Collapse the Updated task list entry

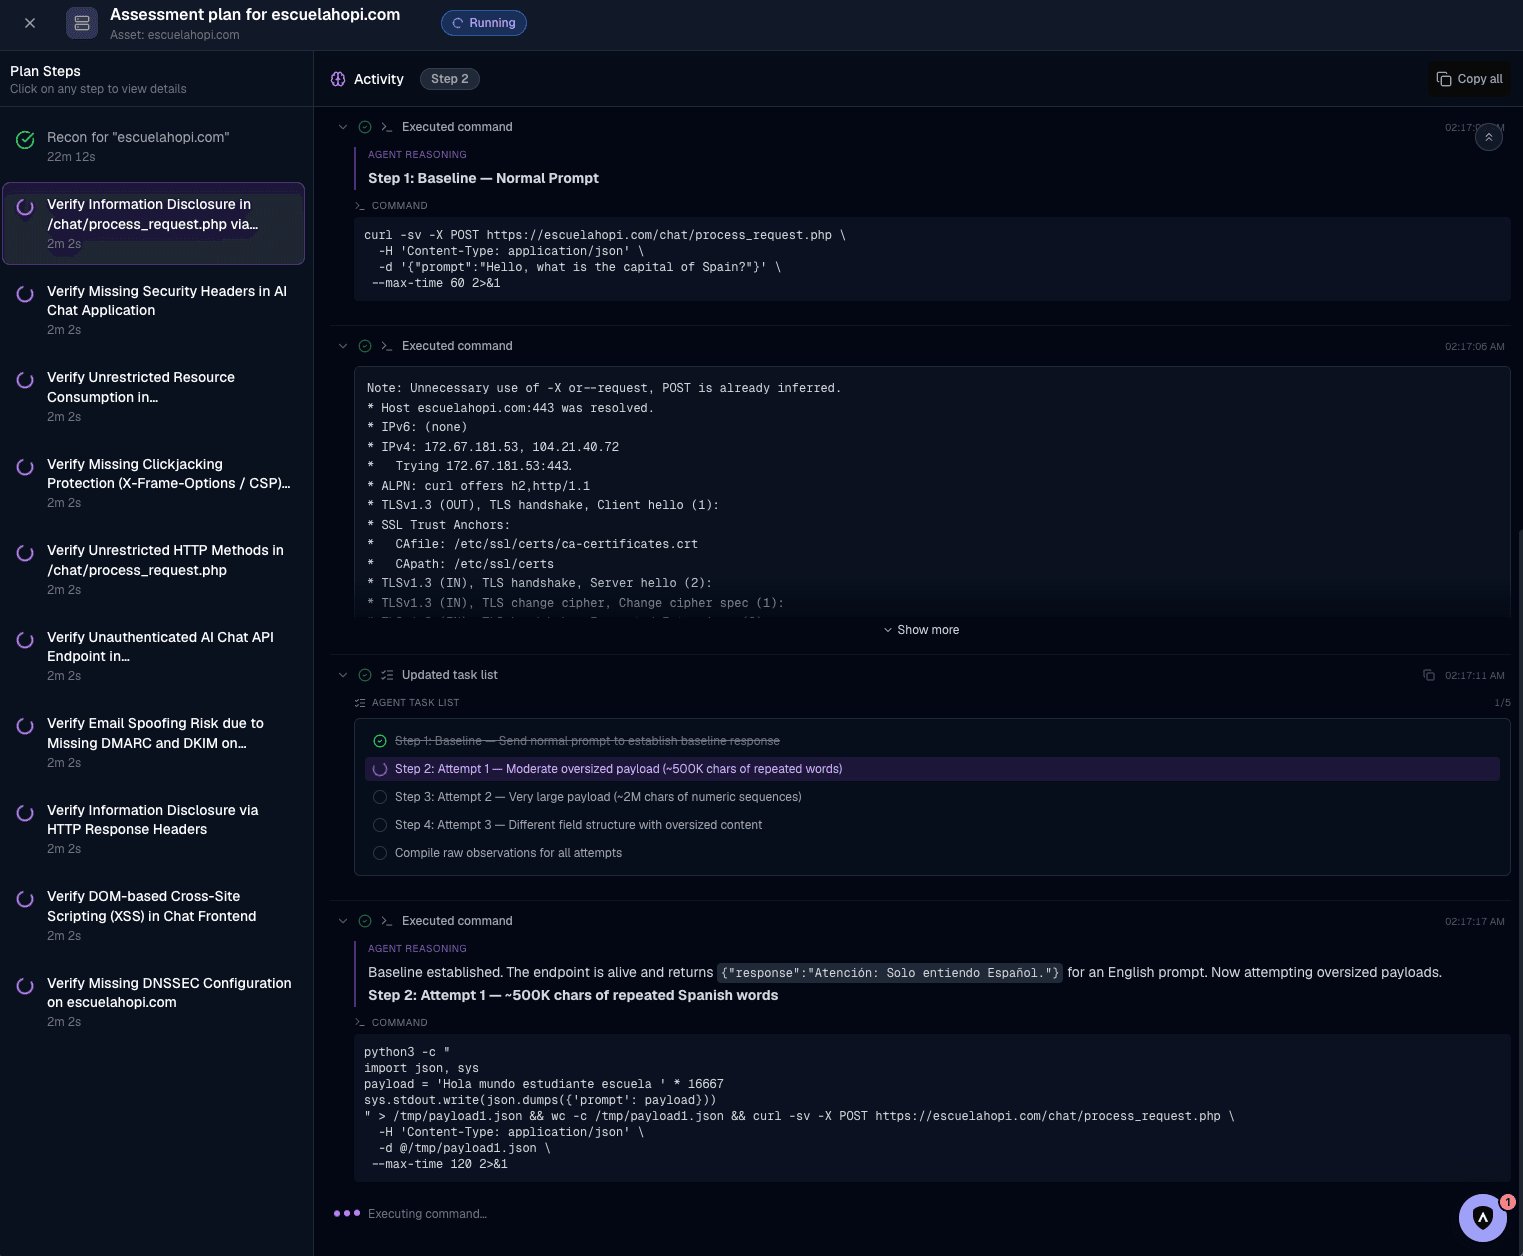pyautogui.click(x=343, y=675)
